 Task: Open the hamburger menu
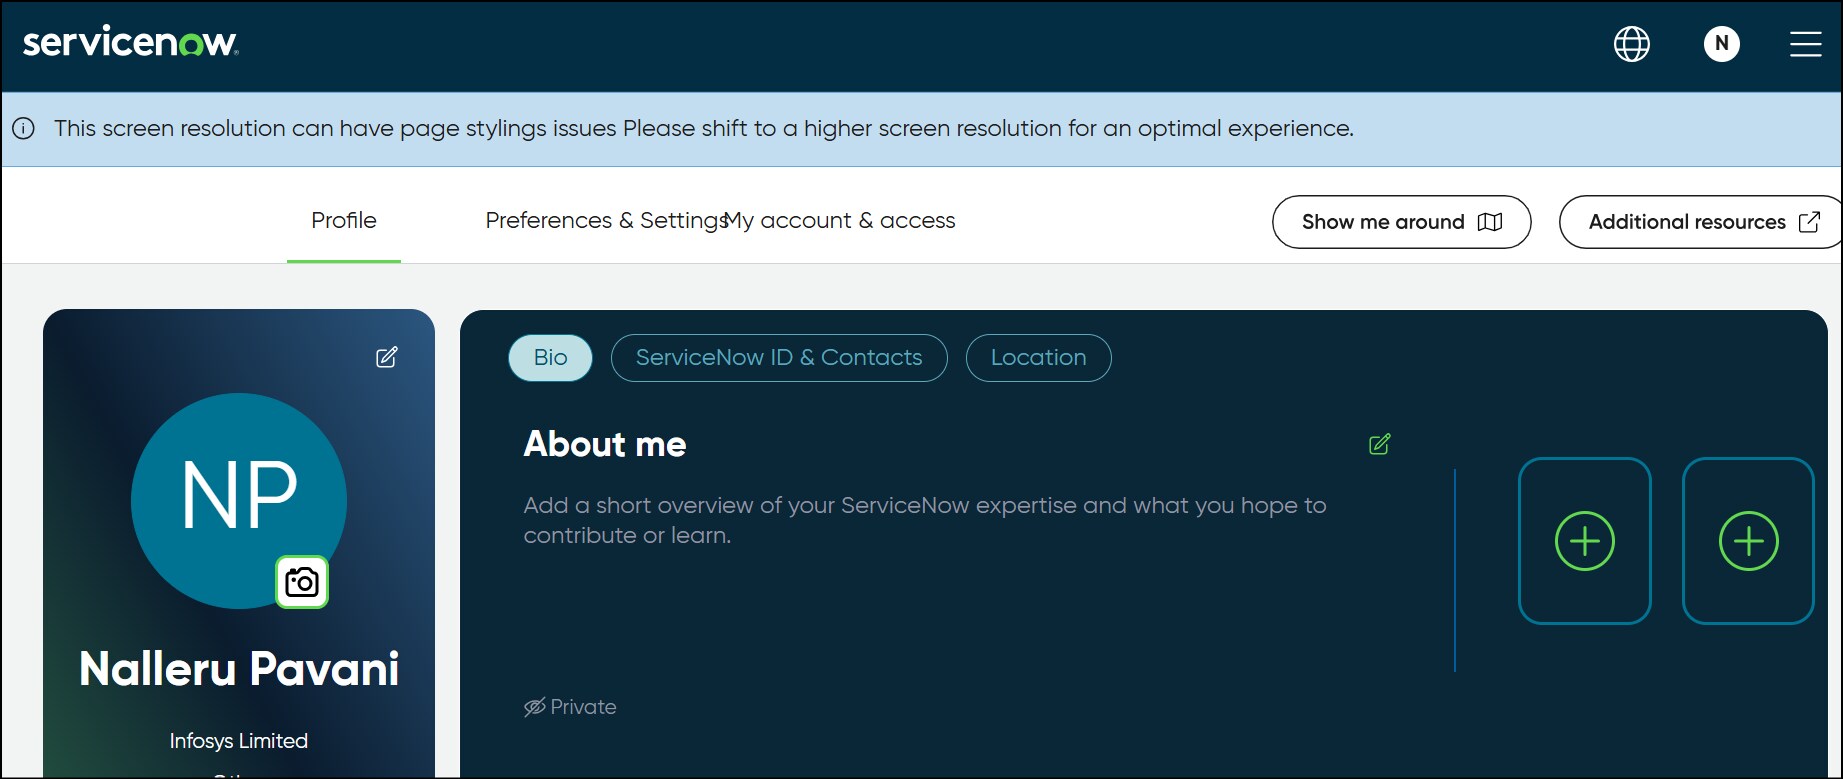[1805, 44]
